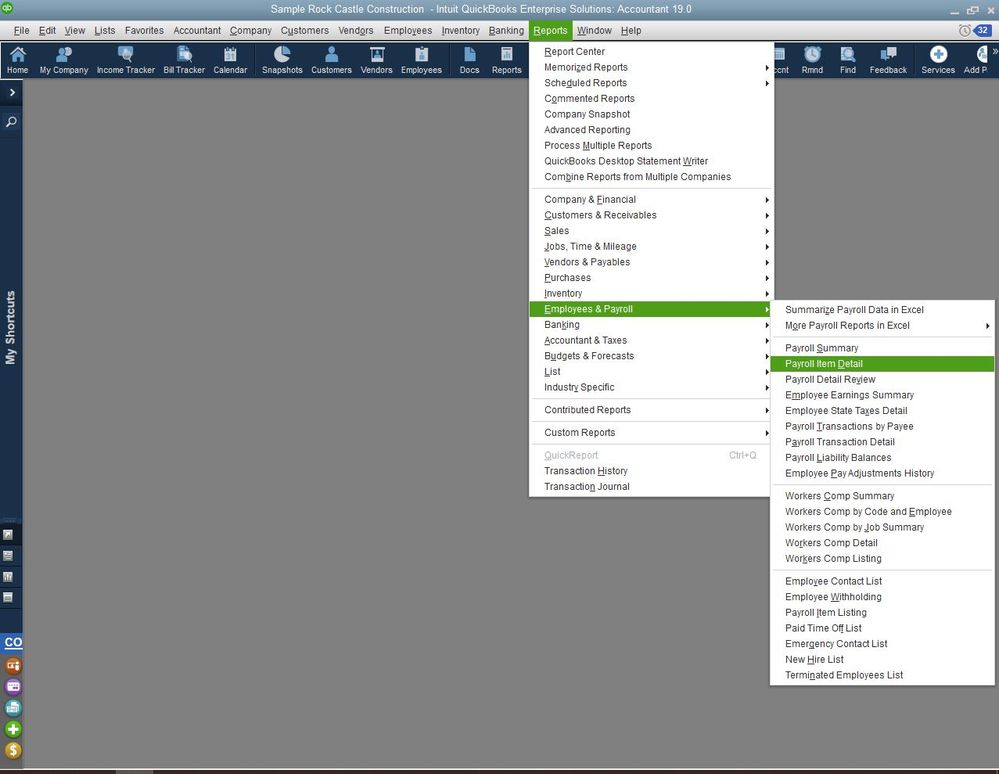Image resolution: width=999 pixels, height=774 pixels.
Task: Click the purple calendar sidebar icon
Action: 13,687
